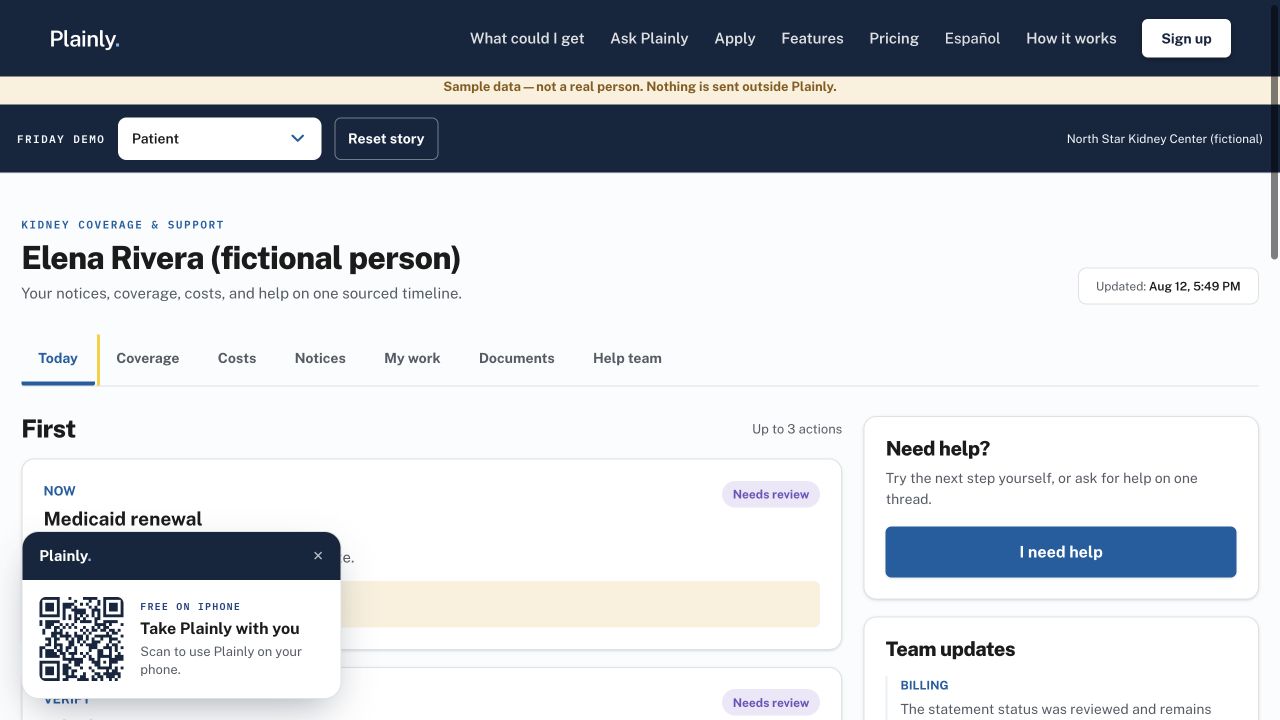This screenshot has width=1280, height=720.
Task: Switch to the Costs tab
Action: tap(237, 358)
